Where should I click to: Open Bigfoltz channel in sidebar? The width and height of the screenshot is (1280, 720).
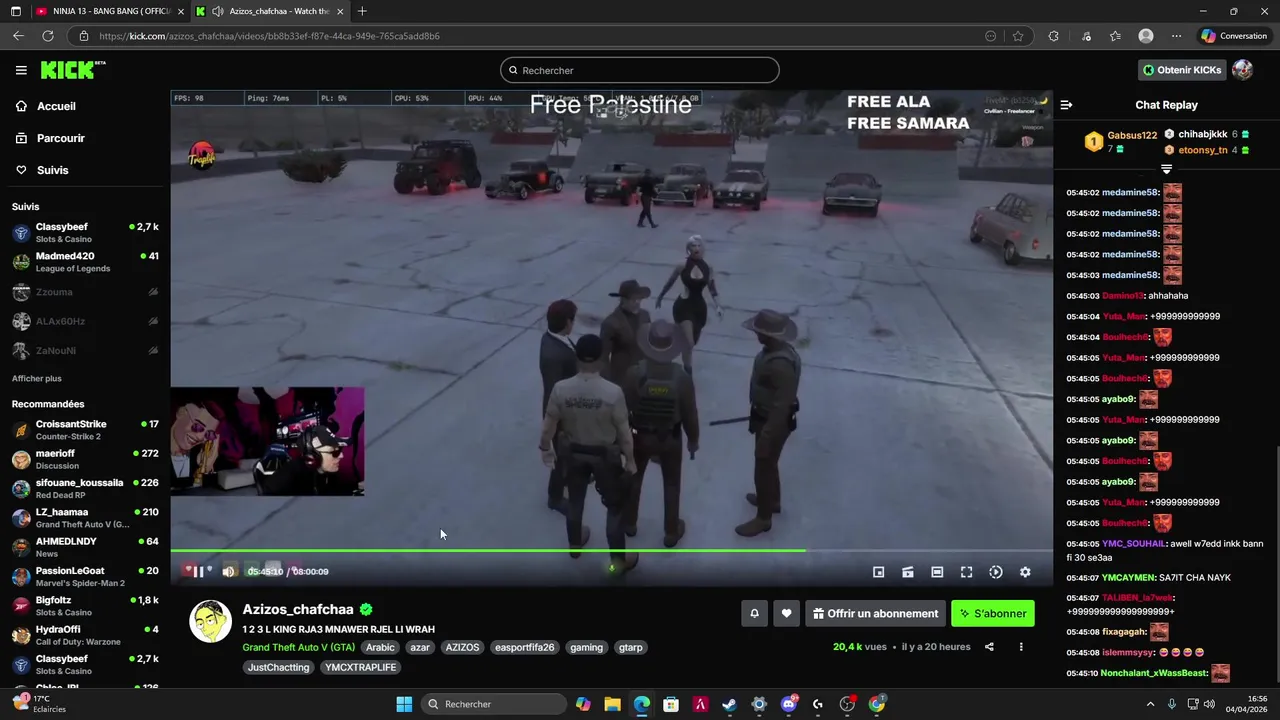pyautogui.click(x=85, y=606)
